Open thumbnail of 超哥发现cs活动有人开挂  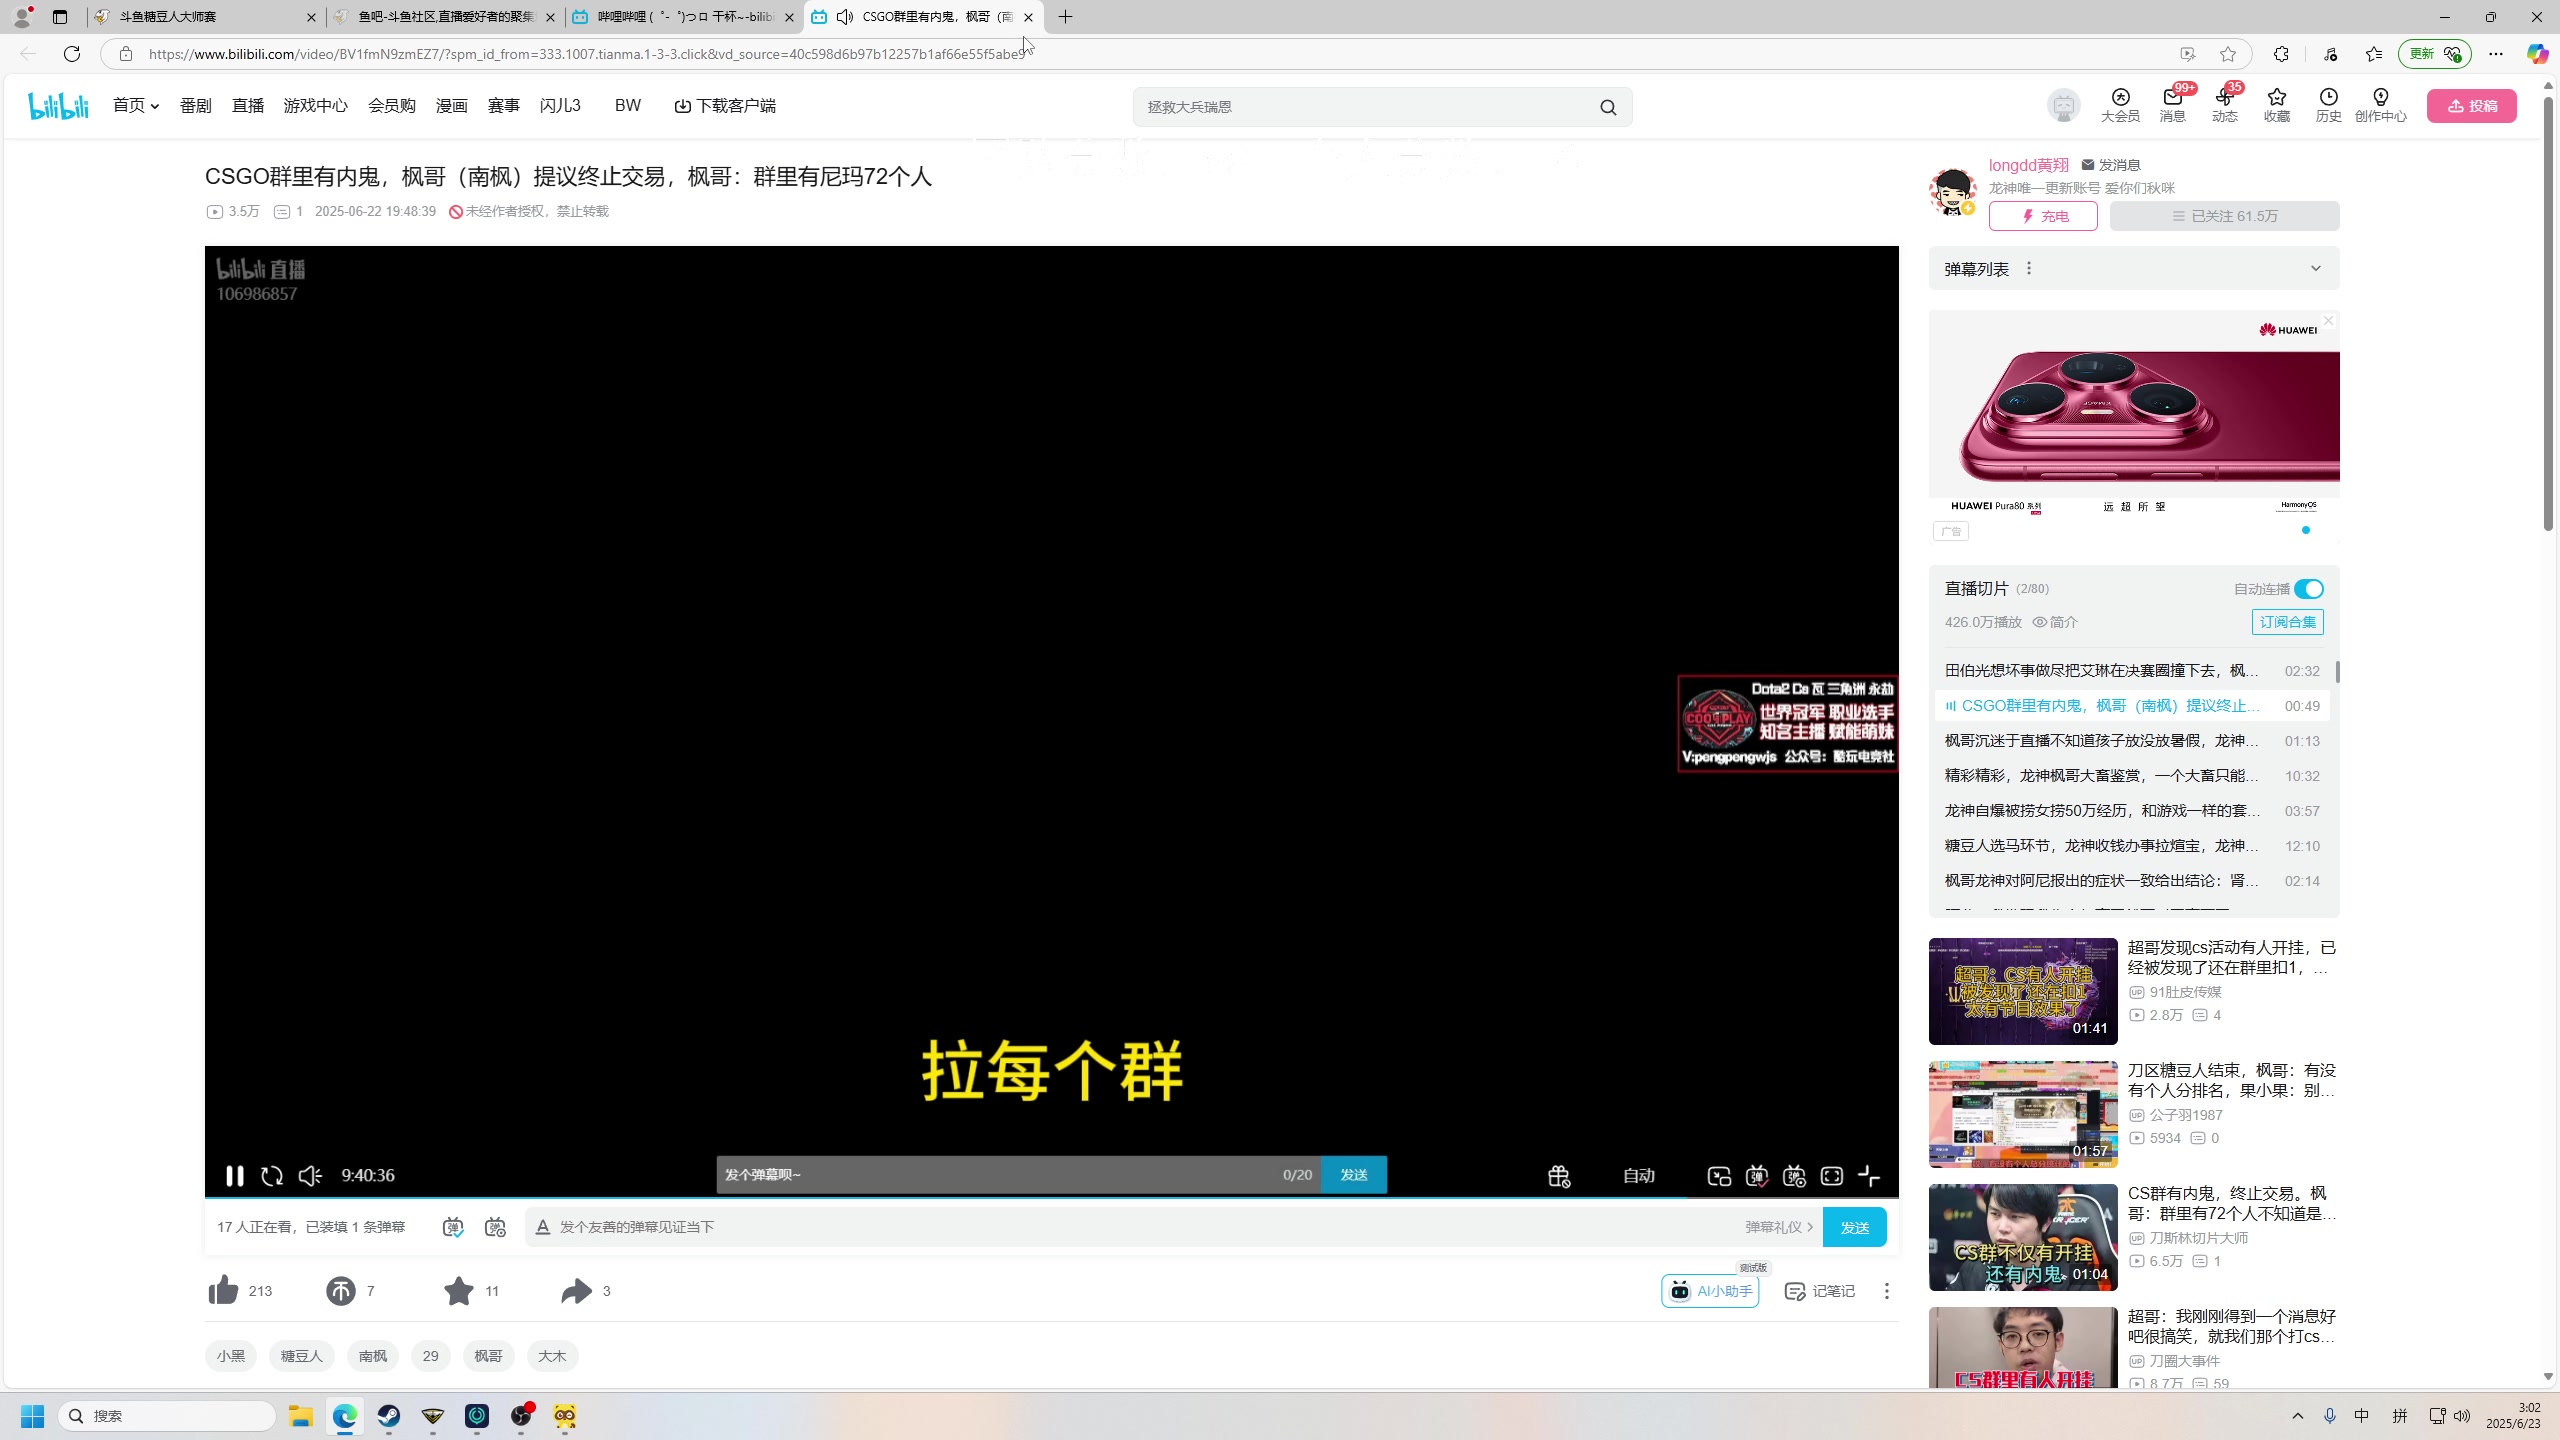[2023, 991]
